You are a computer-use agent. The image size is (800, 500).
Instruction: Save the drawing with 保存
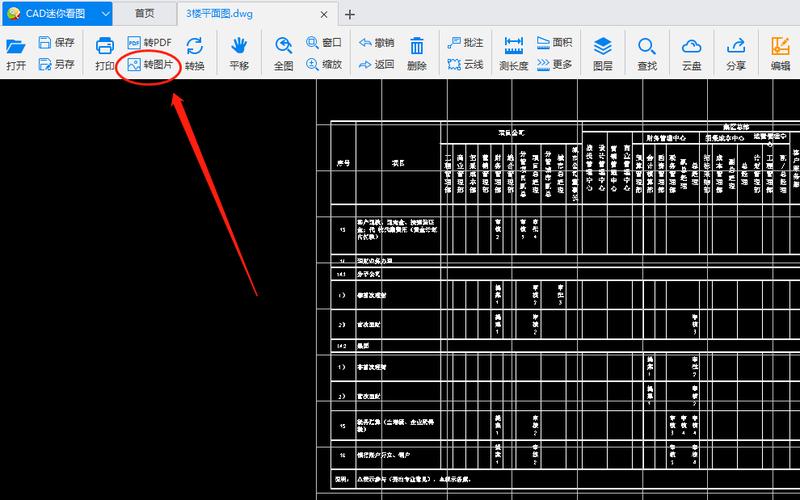click(56, 42)
